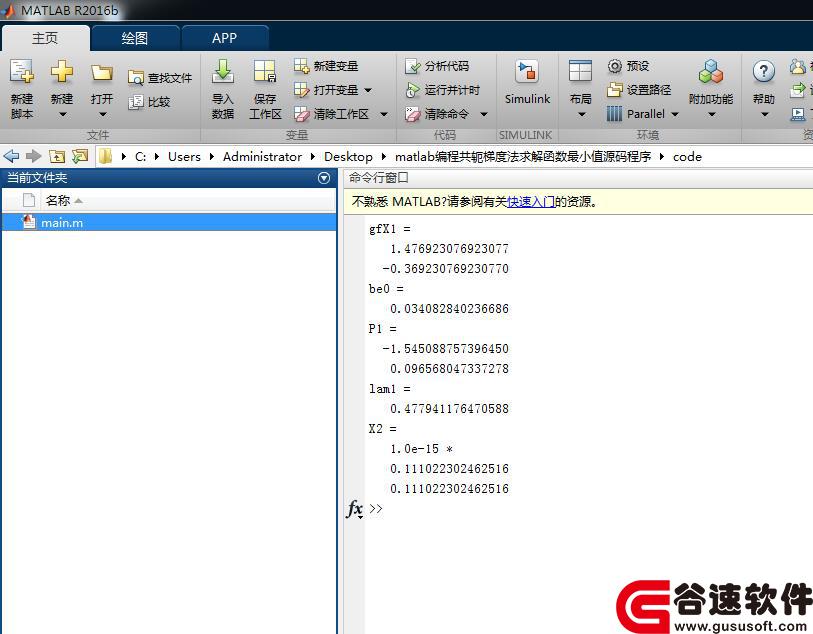Image resolution: width=813 pixels, height=634 pixels.
Task: Click Open Variable (打开变量)
Action: pos(326,90)
